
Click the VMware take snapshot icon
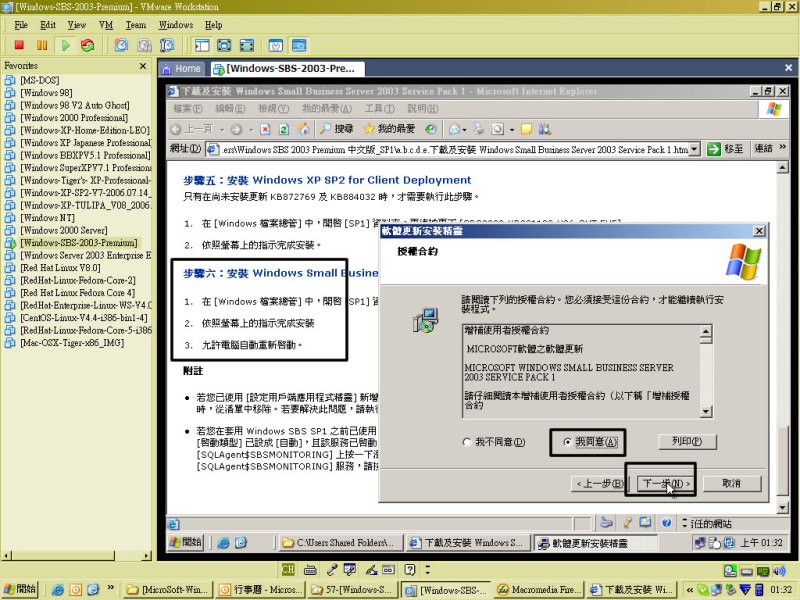[121, 45]
